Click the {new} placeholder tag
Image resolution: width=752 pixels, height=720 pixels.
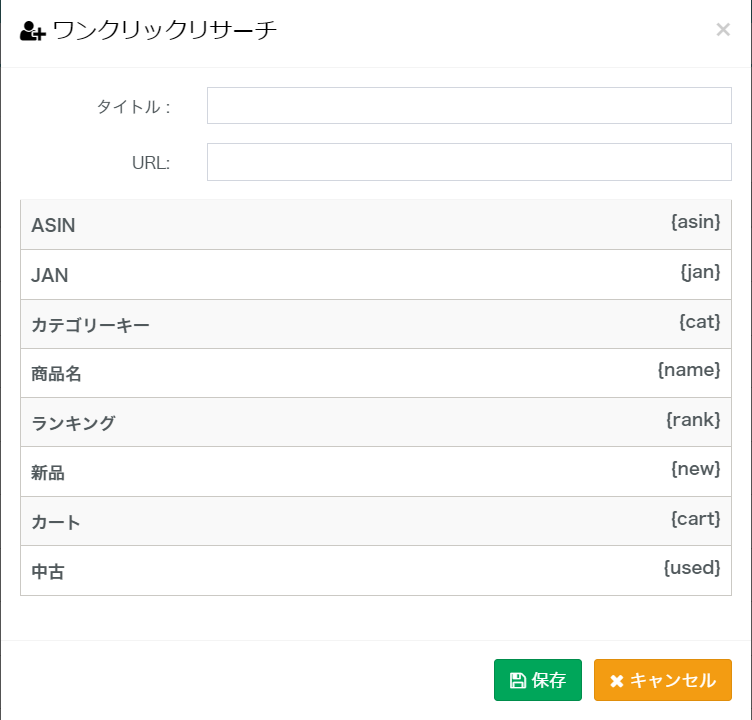[x=695, y=468]
